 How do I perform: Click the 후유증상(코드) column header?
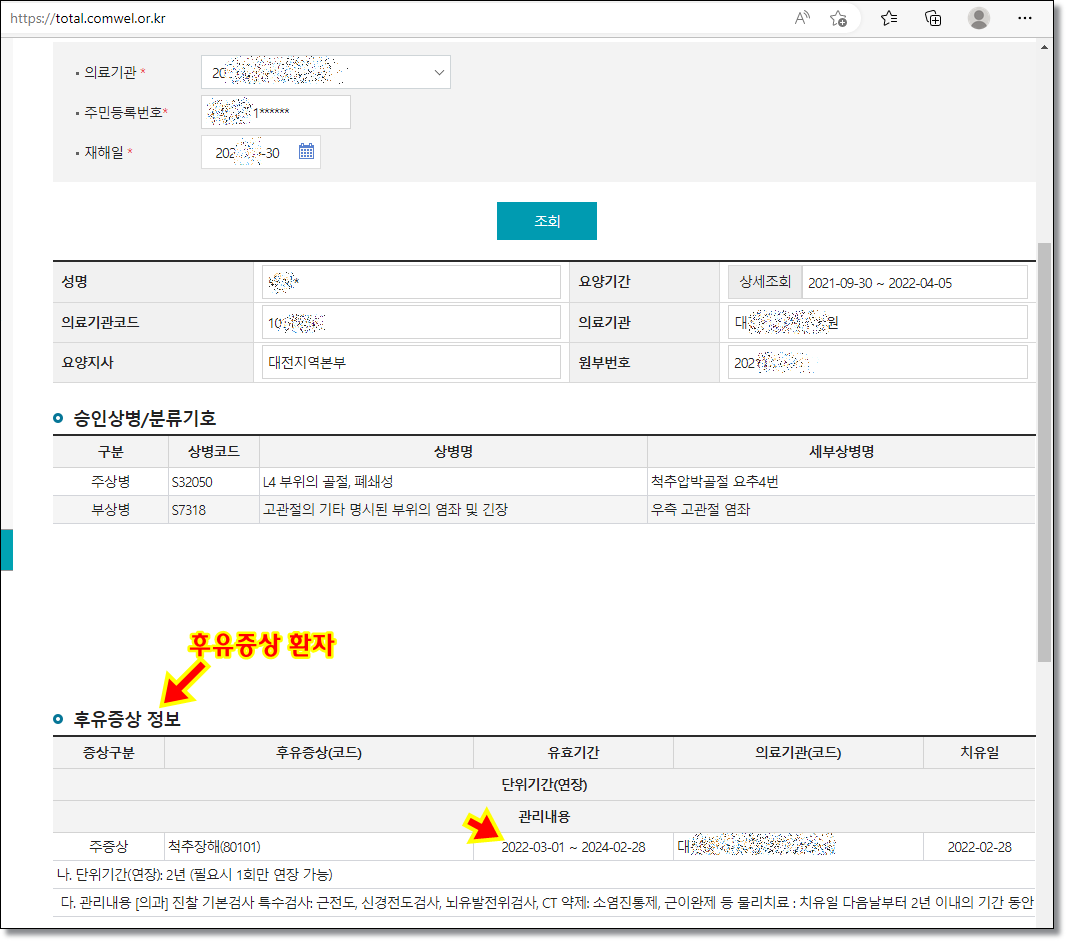tap(319, 753)
